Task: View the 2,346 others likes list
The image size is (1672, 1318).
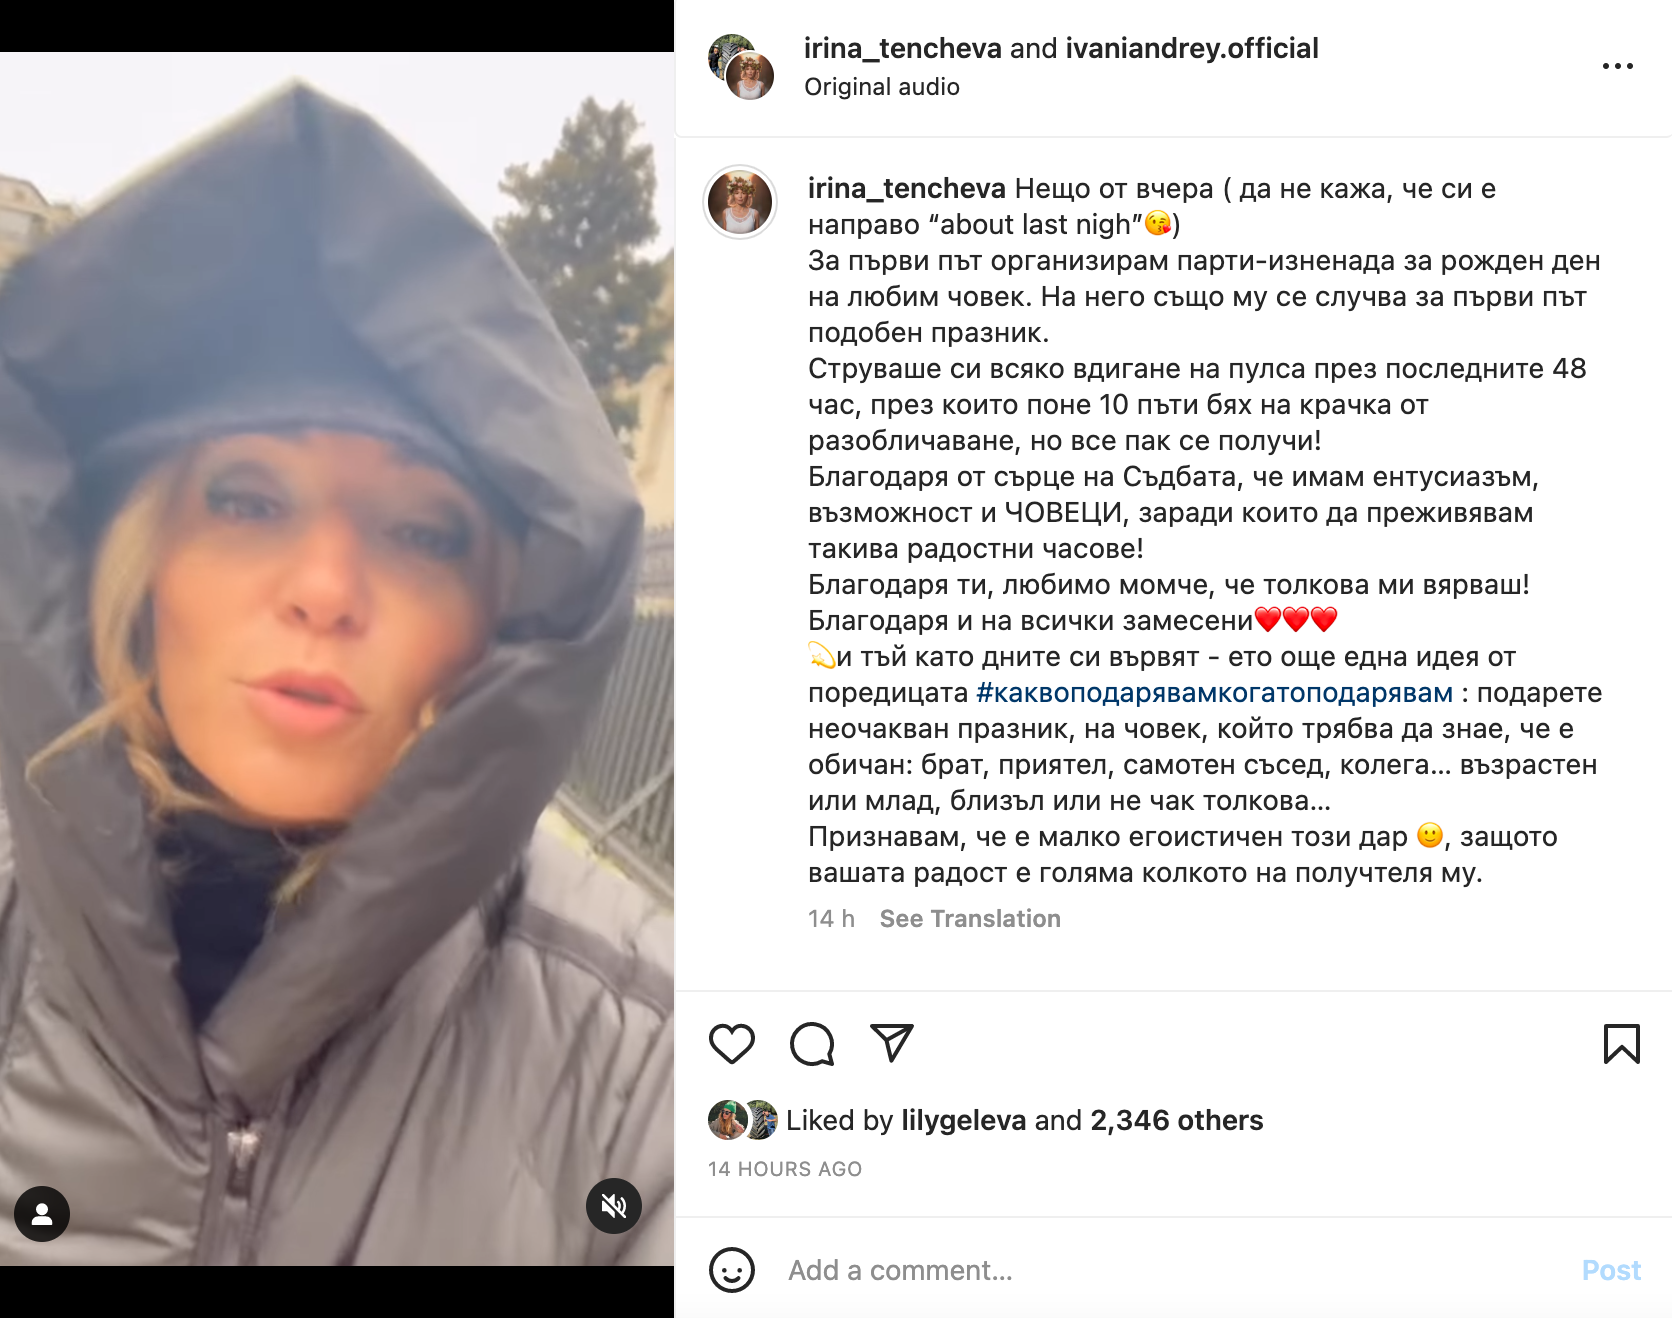Action: click(x=1176, y=1120)
